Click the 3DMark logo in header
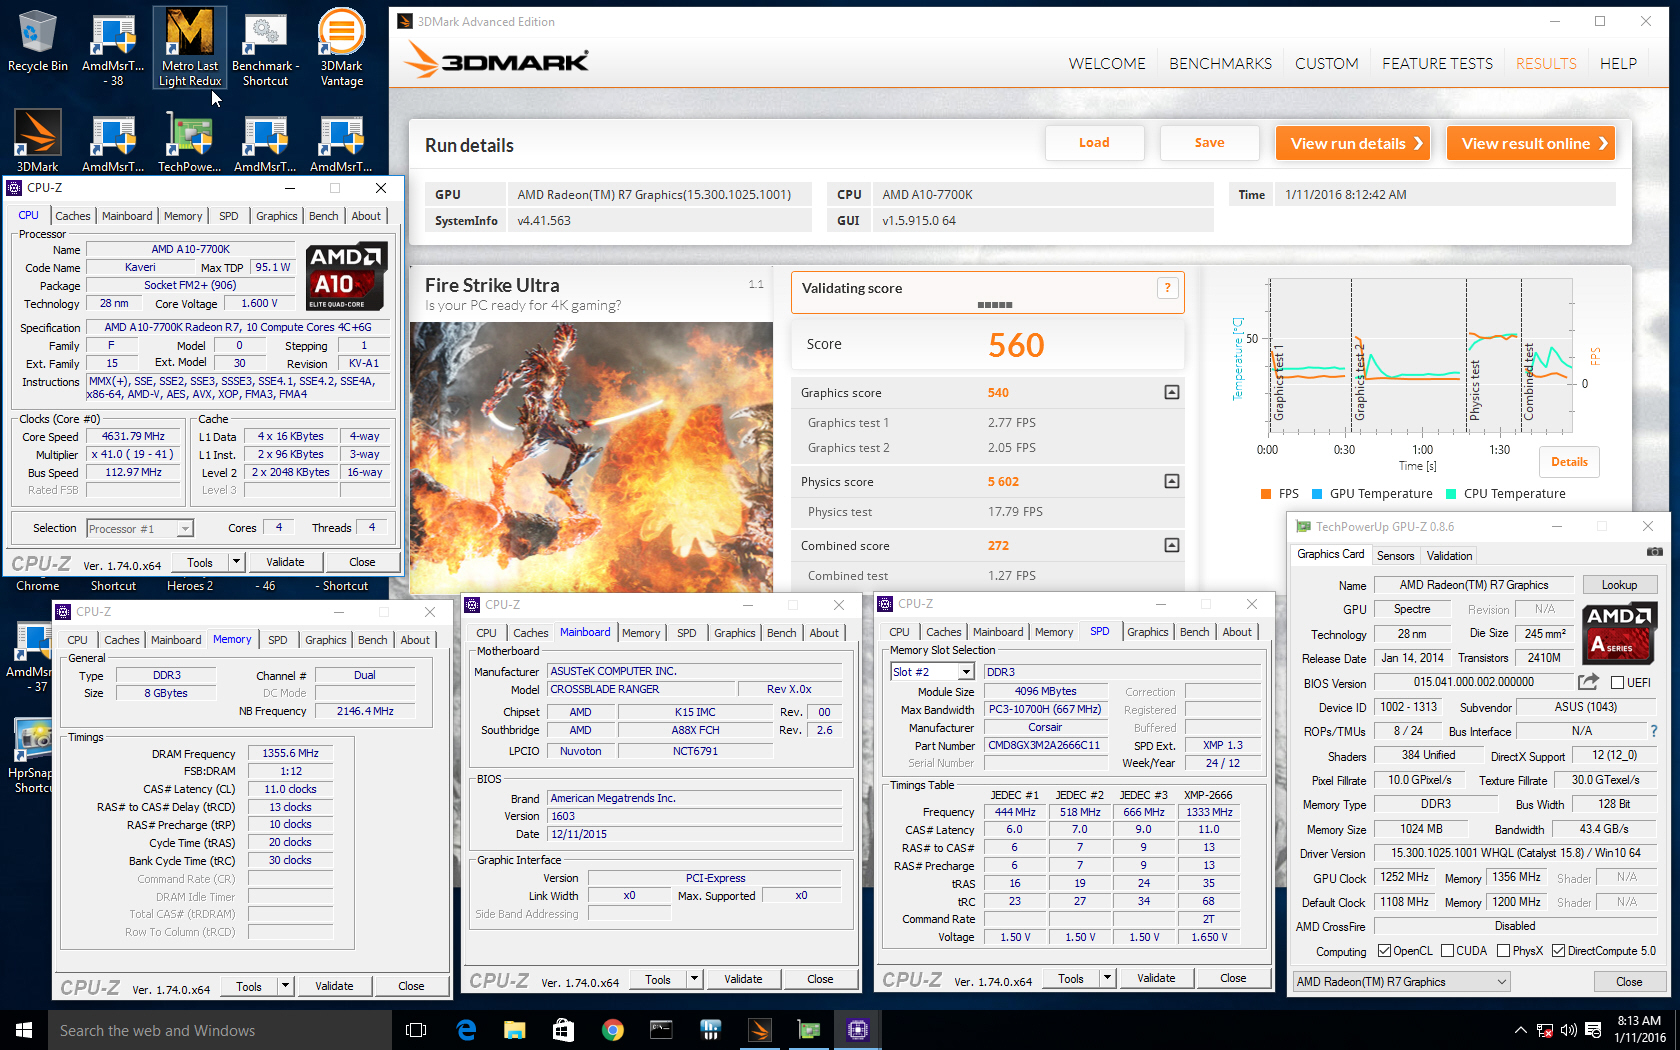 [497, 61]
